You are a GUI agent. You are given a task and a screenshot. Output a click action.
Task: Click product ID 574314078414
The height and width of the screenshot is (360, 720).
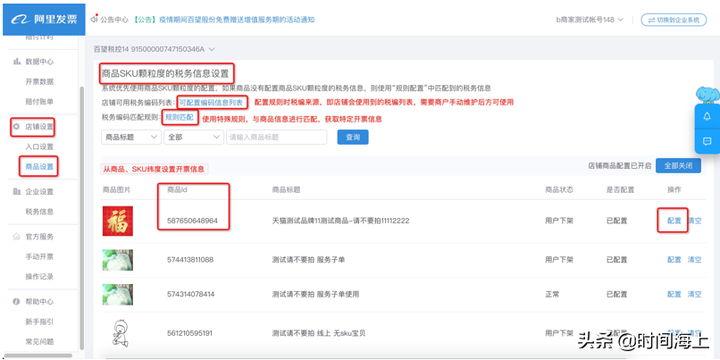[191, 294]
